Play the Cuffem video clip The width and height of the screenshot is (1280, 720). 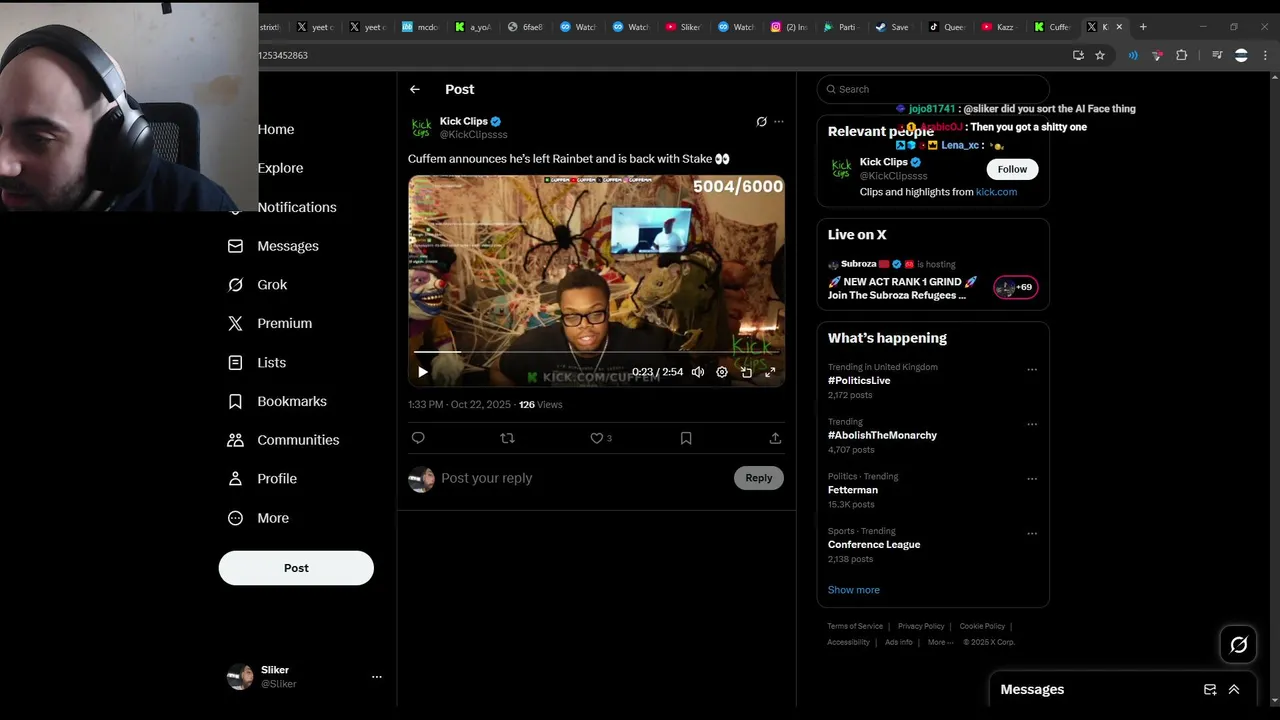(x=422, y=372)
